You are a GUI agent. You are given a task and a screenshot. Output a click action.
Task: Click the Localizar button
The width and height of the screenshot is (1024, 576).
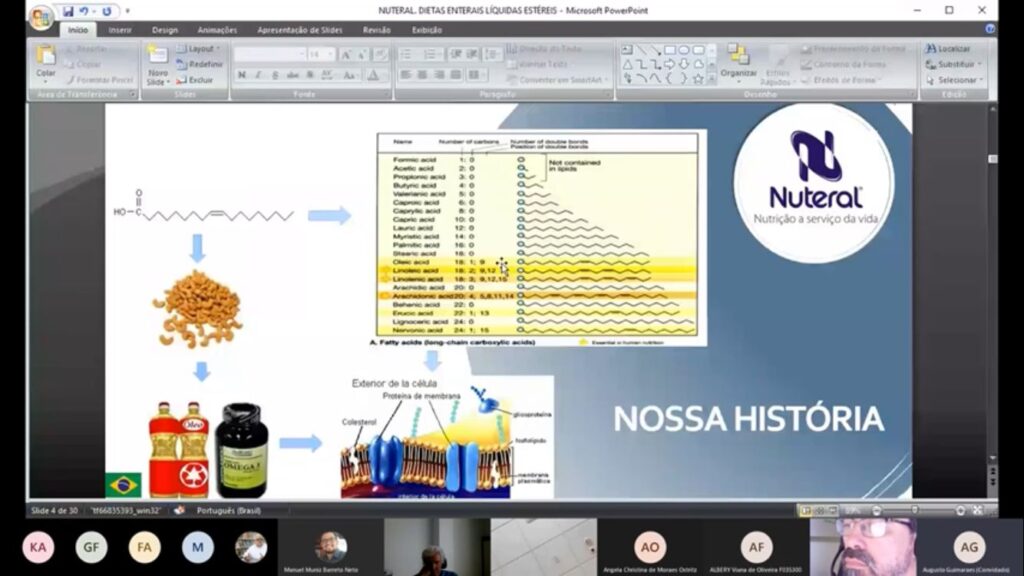point(948,49)
